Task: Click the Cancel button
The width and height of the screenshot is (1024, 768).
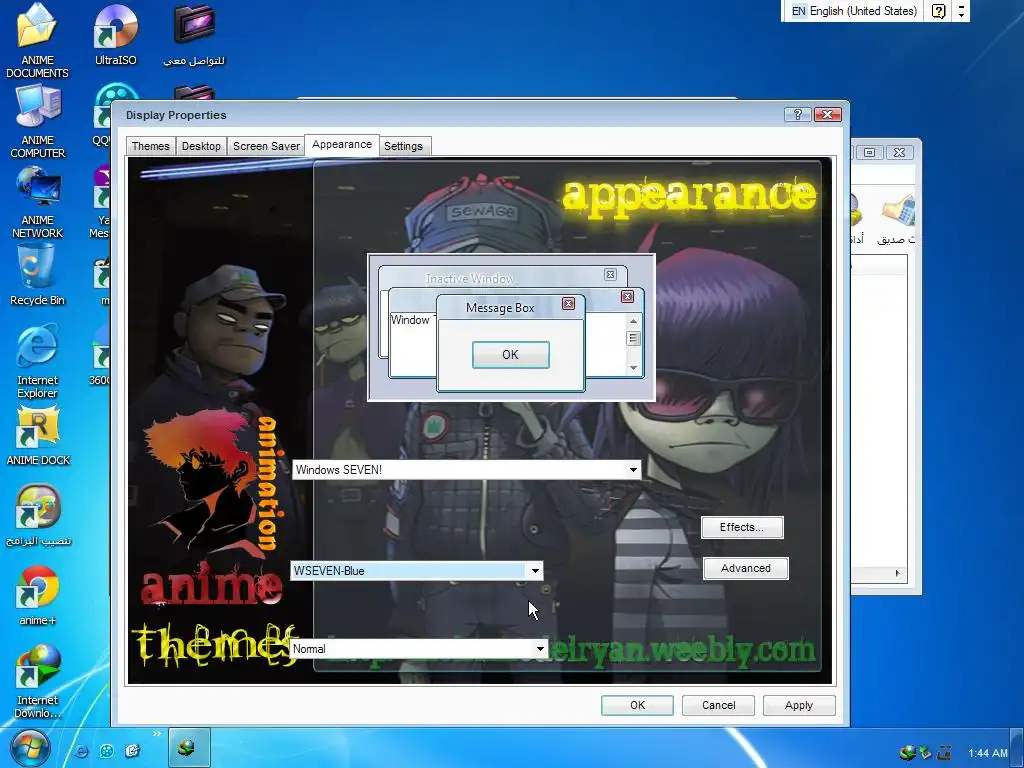Action: click(x=718, y=705)
